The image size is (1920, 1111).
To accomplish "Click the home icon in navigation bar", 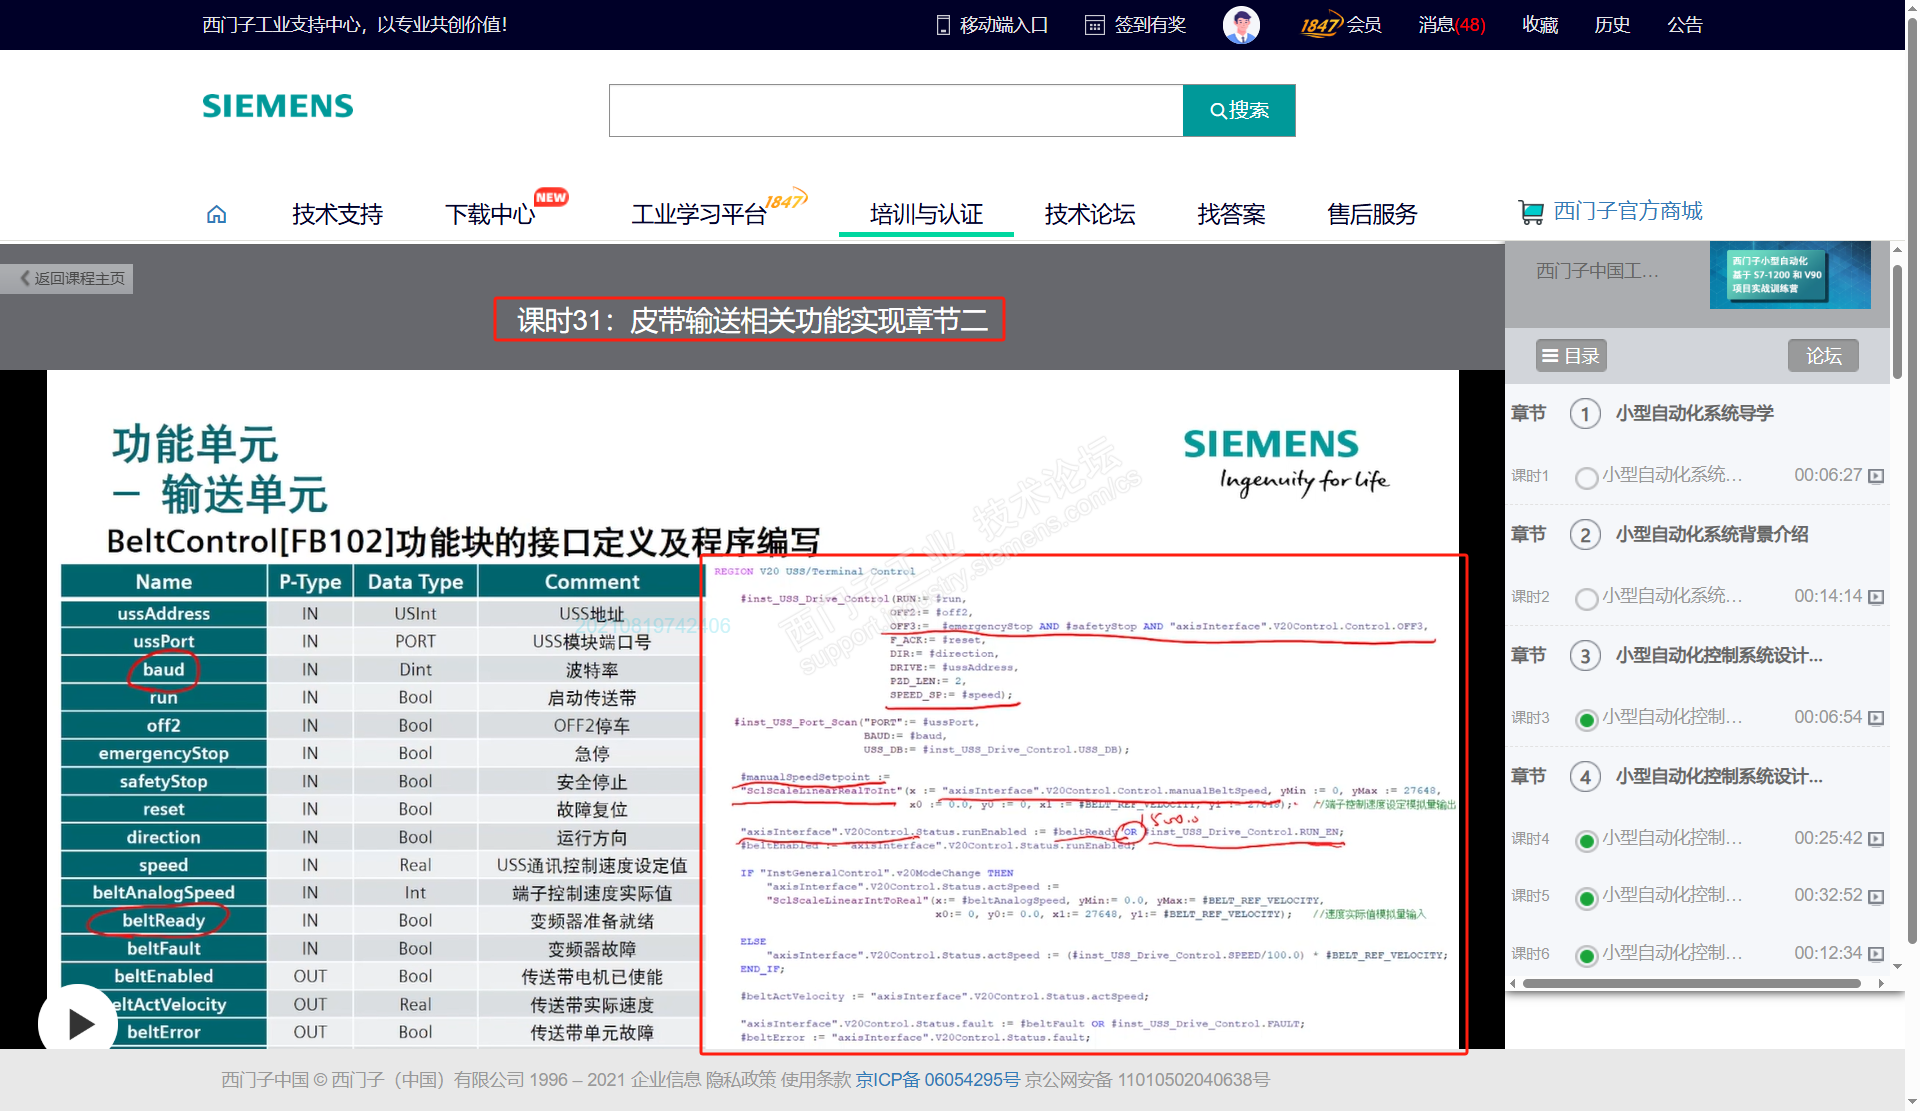I will click(216, 214).
